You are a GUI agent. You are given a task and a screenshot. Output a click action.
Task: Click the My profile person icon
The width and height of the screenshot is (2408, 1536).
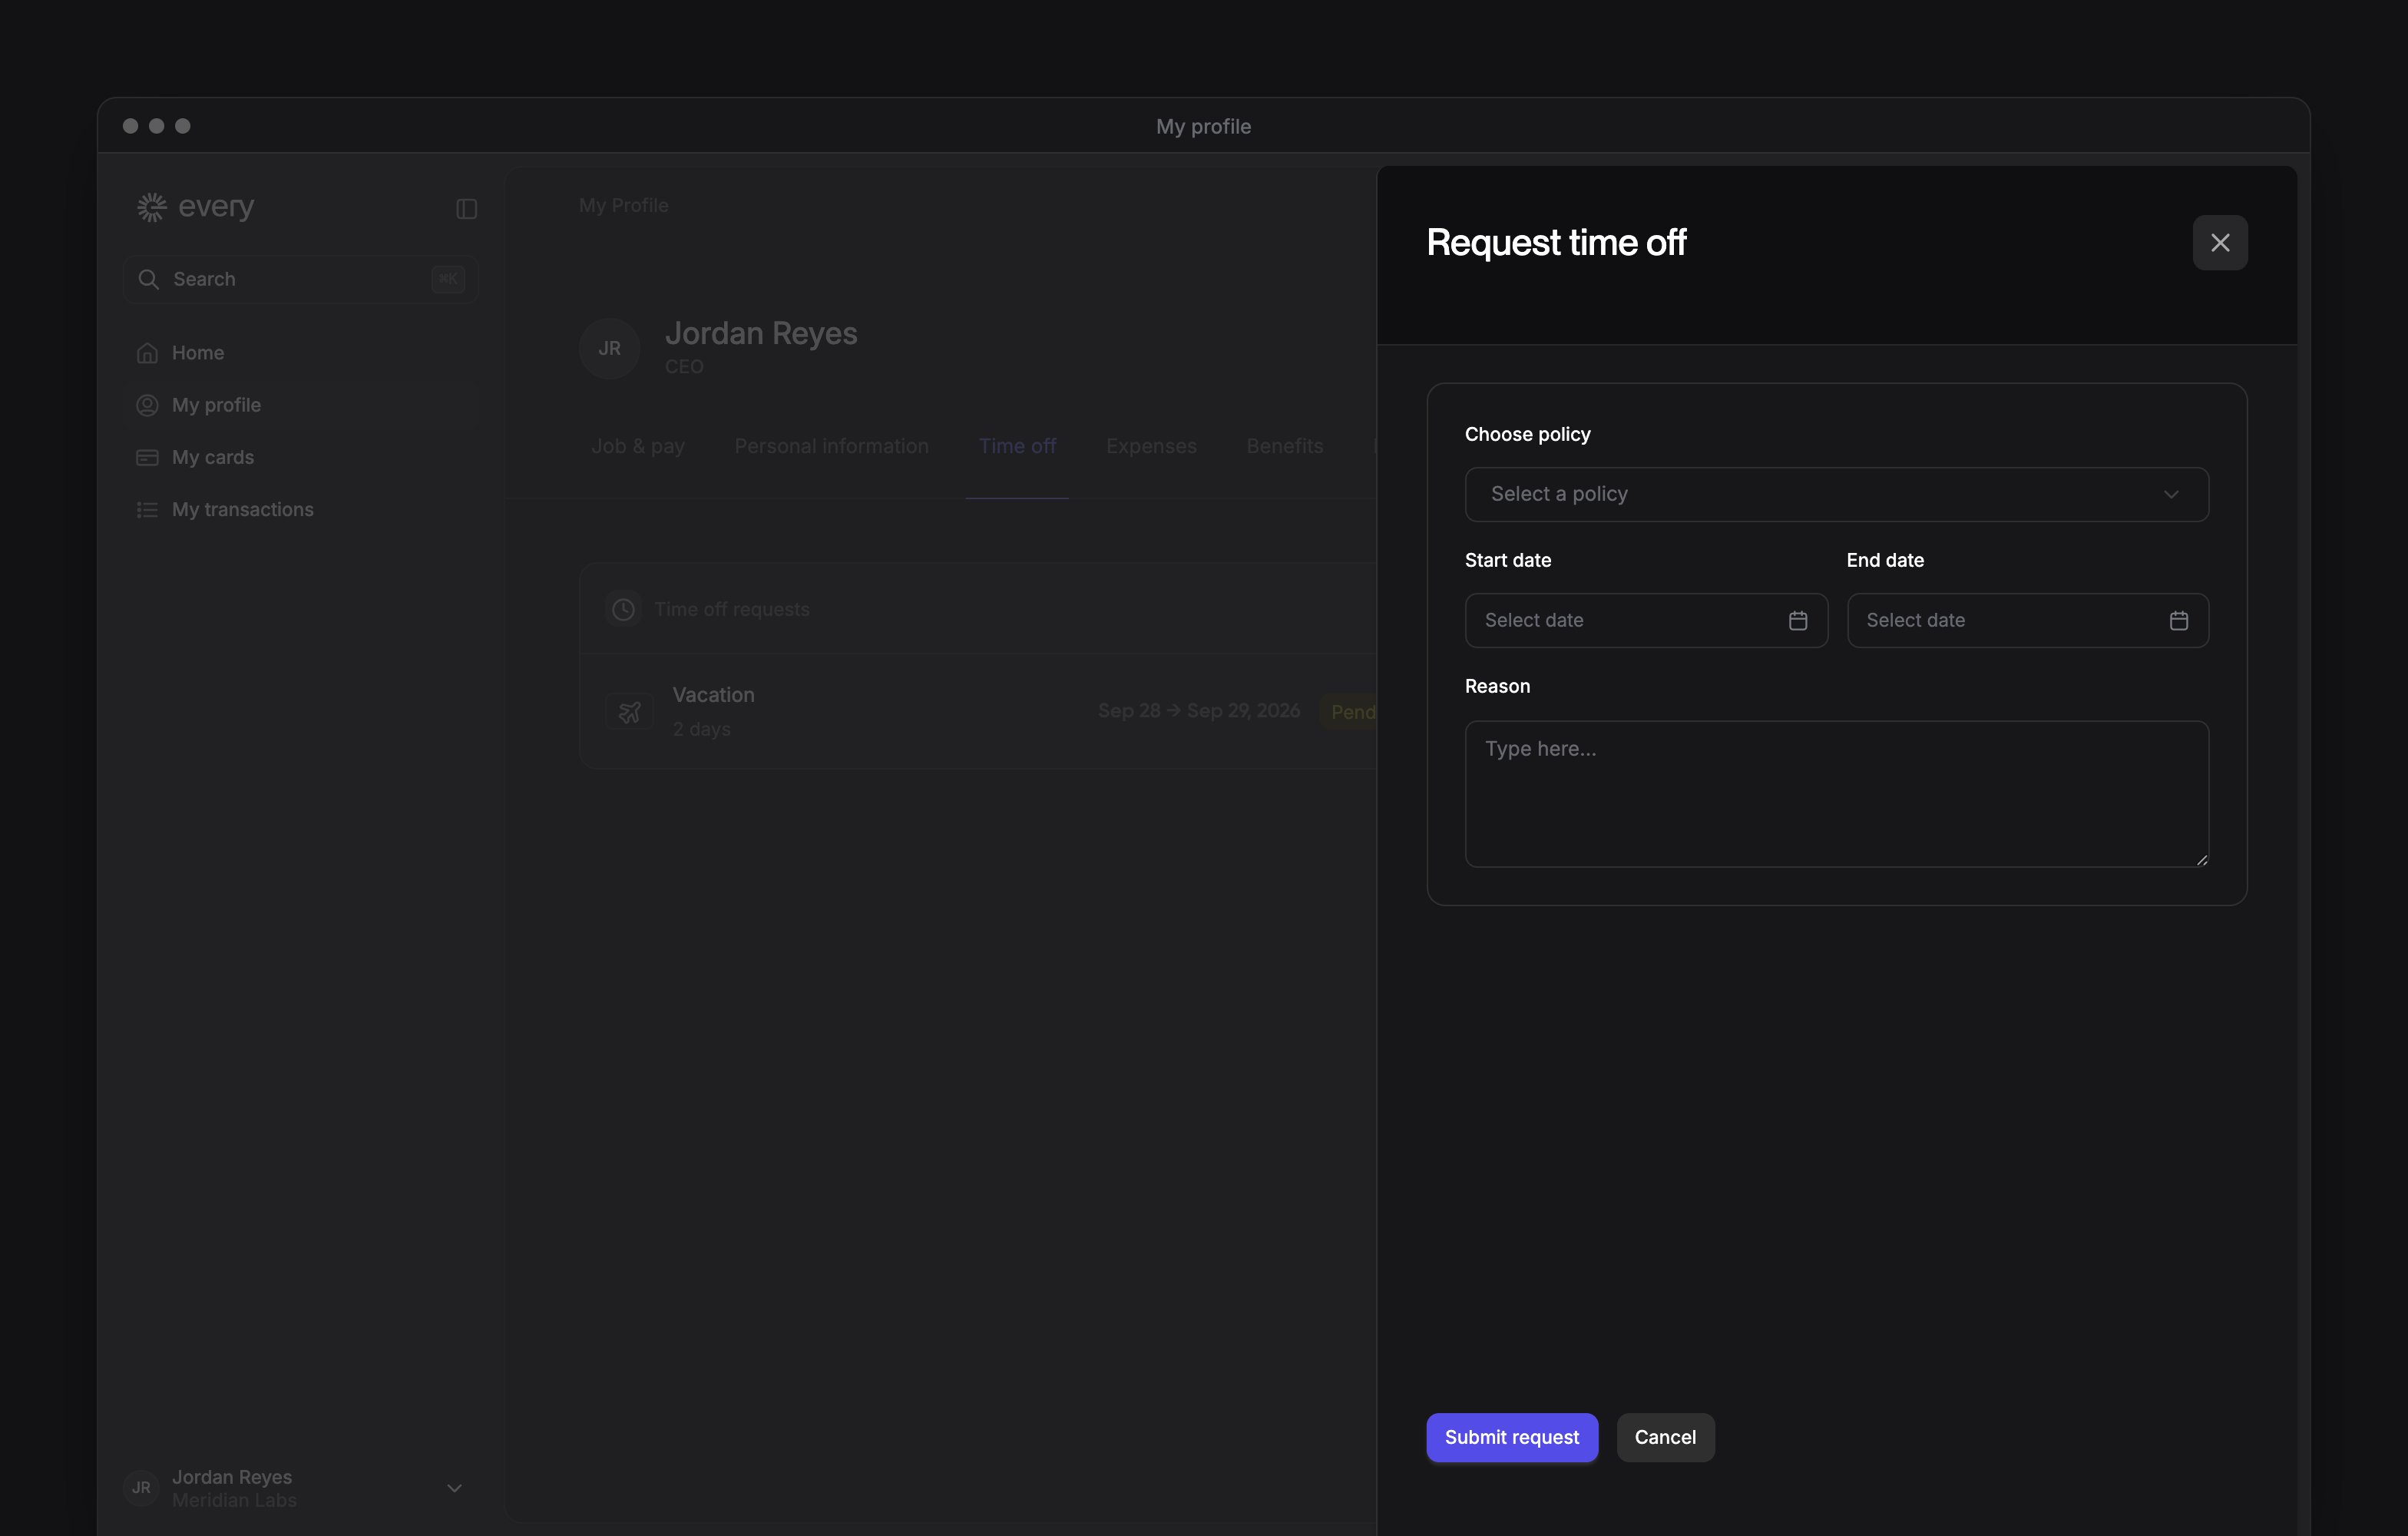(x=147, y=405)
